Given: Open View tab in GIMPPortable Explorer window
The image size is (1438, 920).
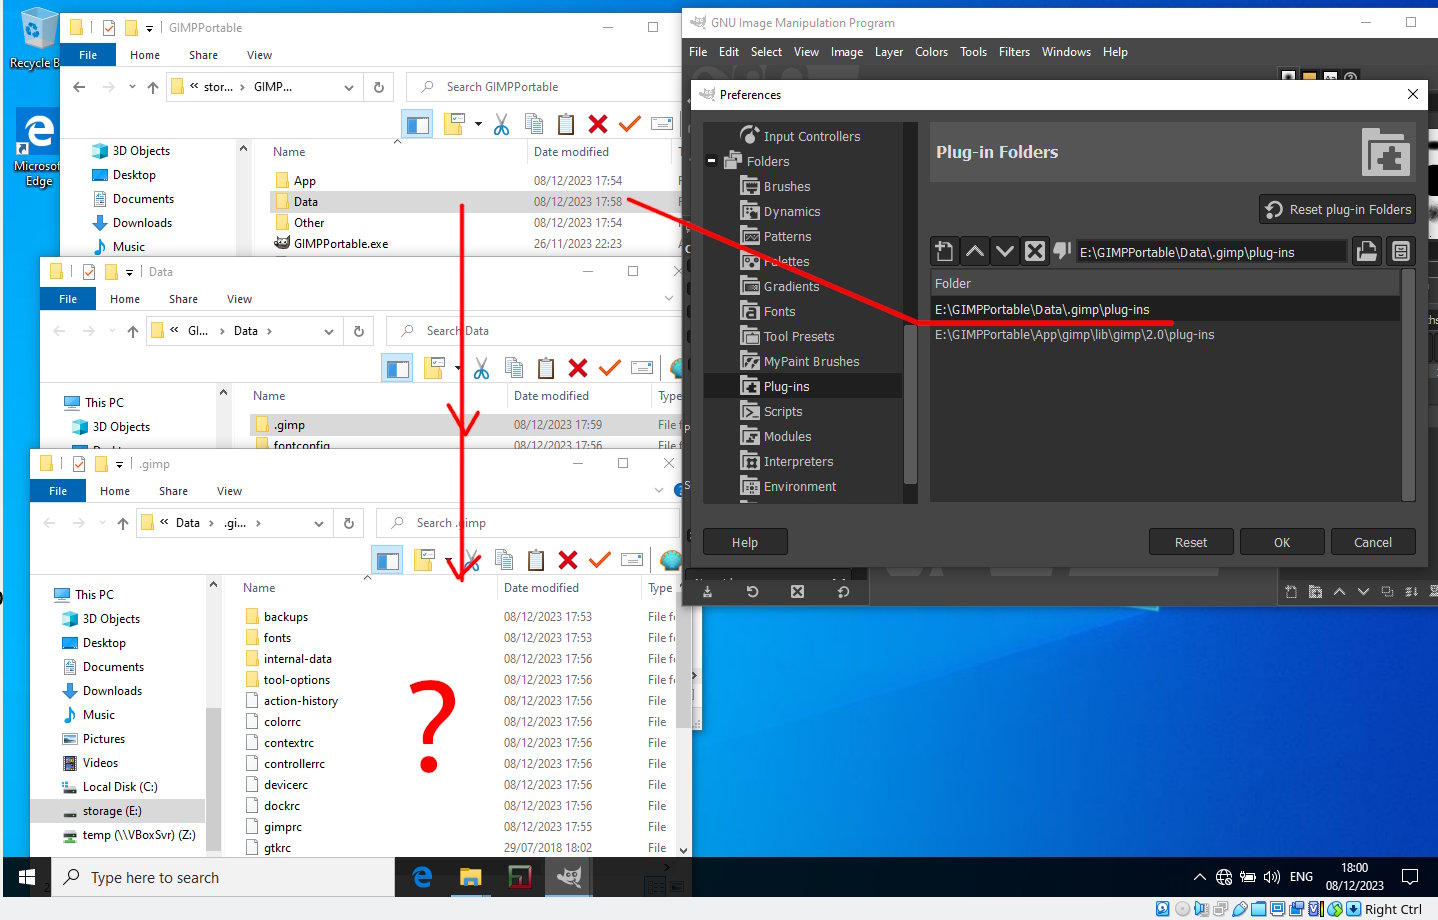Looking at the screenshot, I should point(259,55).
